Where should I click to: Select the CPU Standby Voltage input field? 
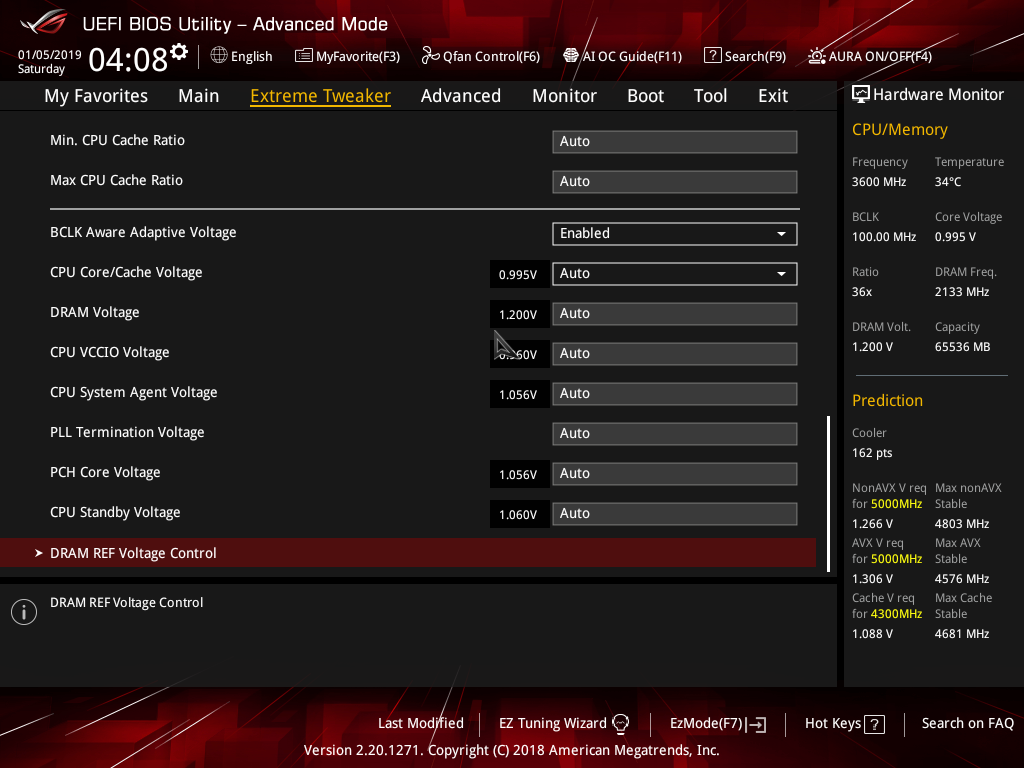click(x=674, y=513)
